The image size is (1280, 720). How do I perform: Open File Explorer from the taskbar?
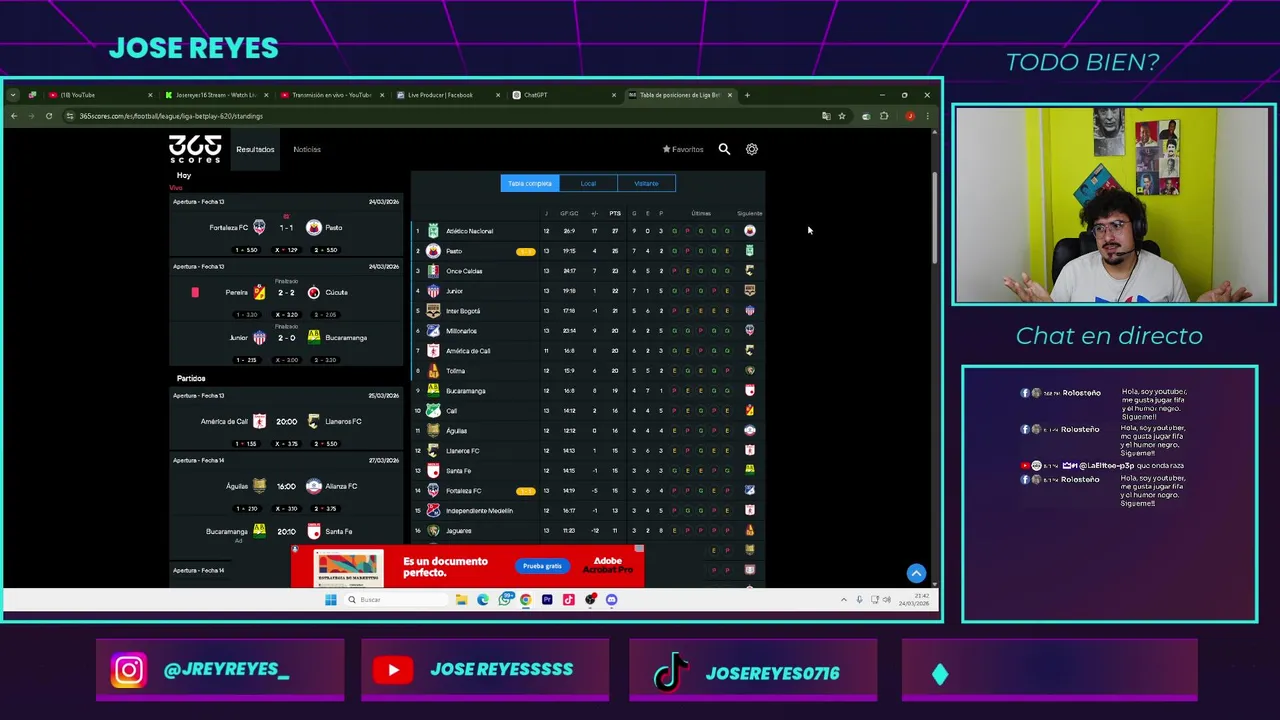(x=461, y=600)
